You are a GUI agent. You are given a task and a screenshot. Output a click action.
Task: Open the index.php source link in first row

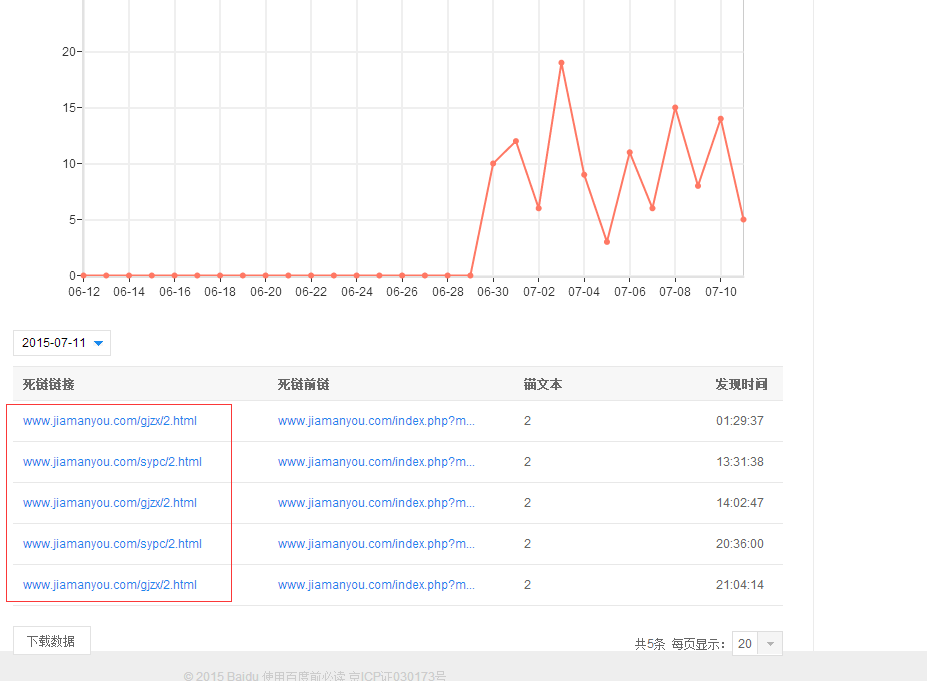[376, 421]
